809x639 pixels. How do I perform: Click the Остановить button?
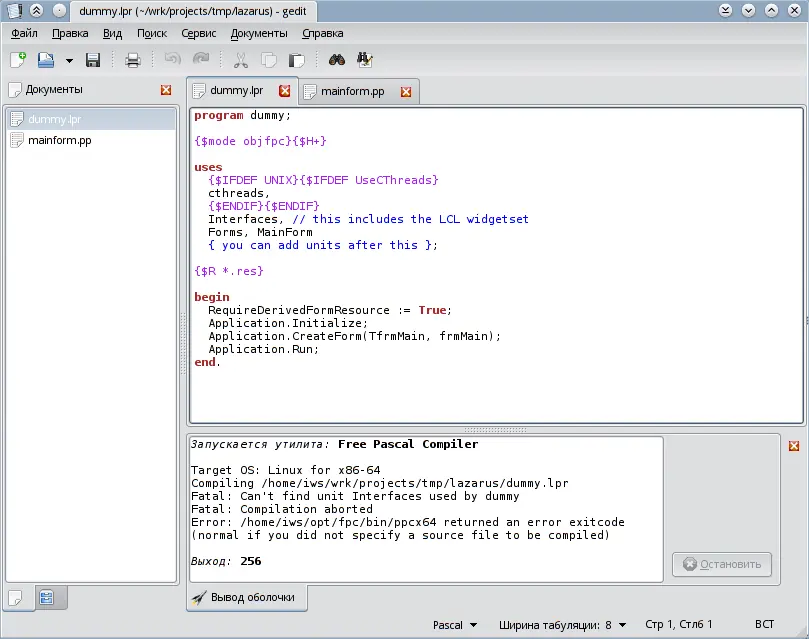pos(722,564)
